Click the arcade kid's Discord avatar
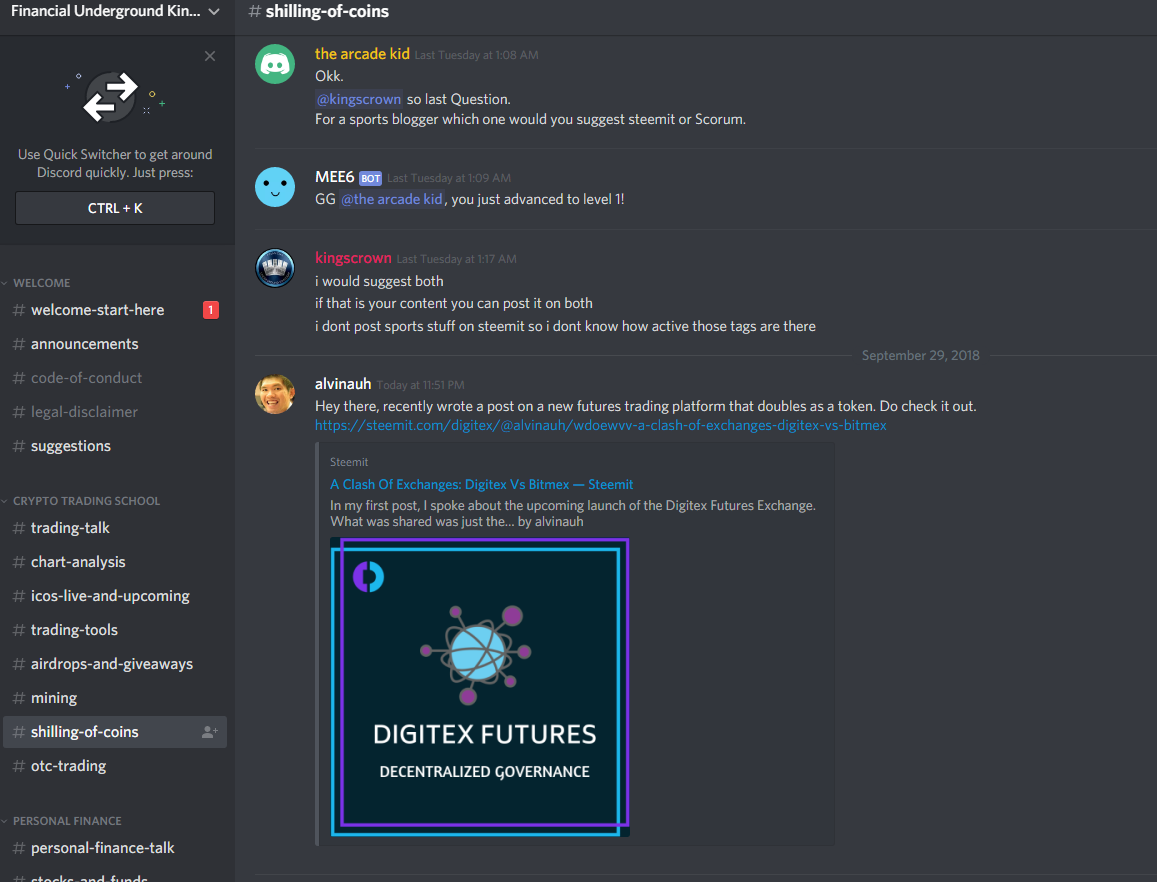 [274, 64]
